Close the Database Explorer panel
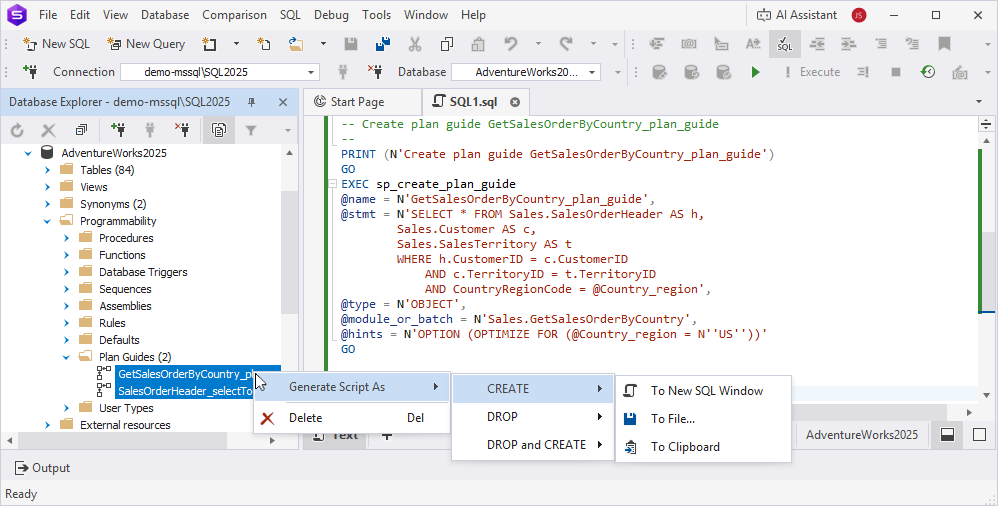Viewport: 998px width, 506px height. coord(283,102)
